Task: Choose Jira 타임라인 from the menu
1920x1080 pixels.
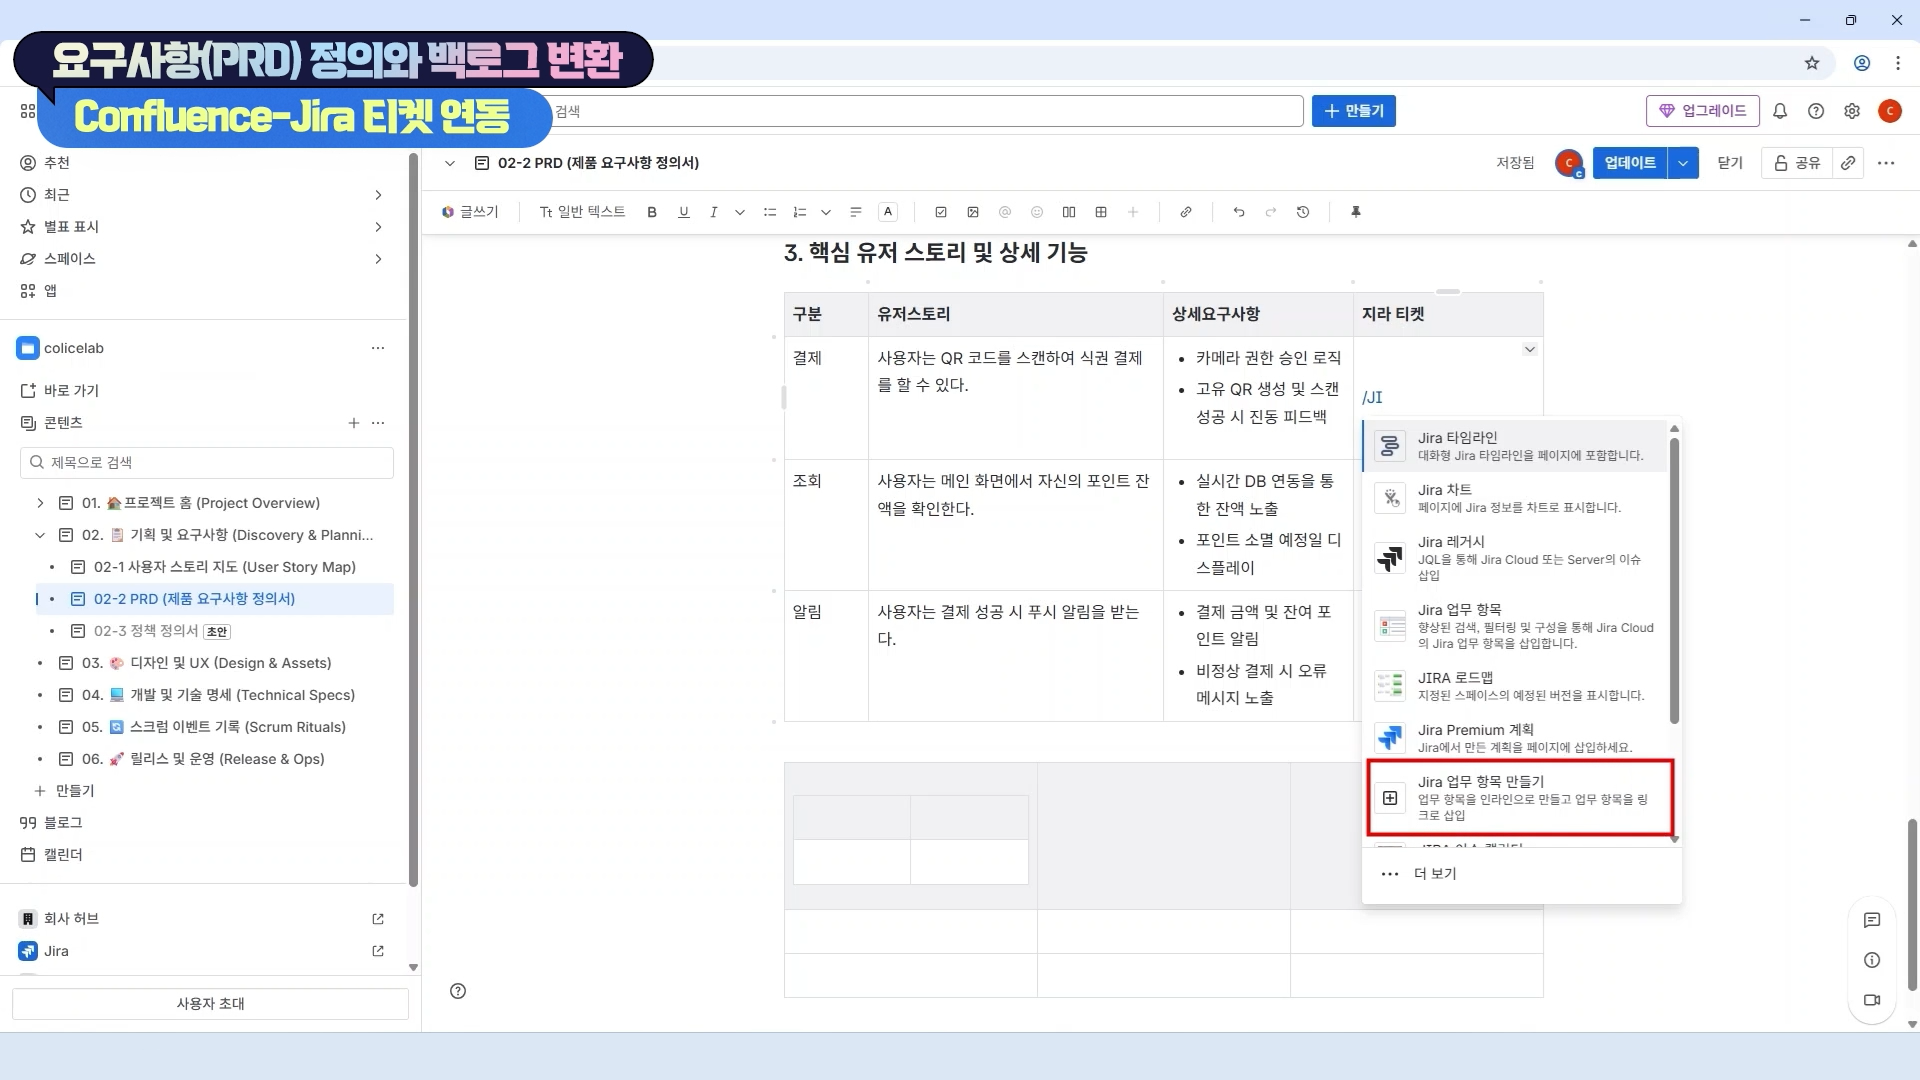Action: click(x=1515, y=446)
